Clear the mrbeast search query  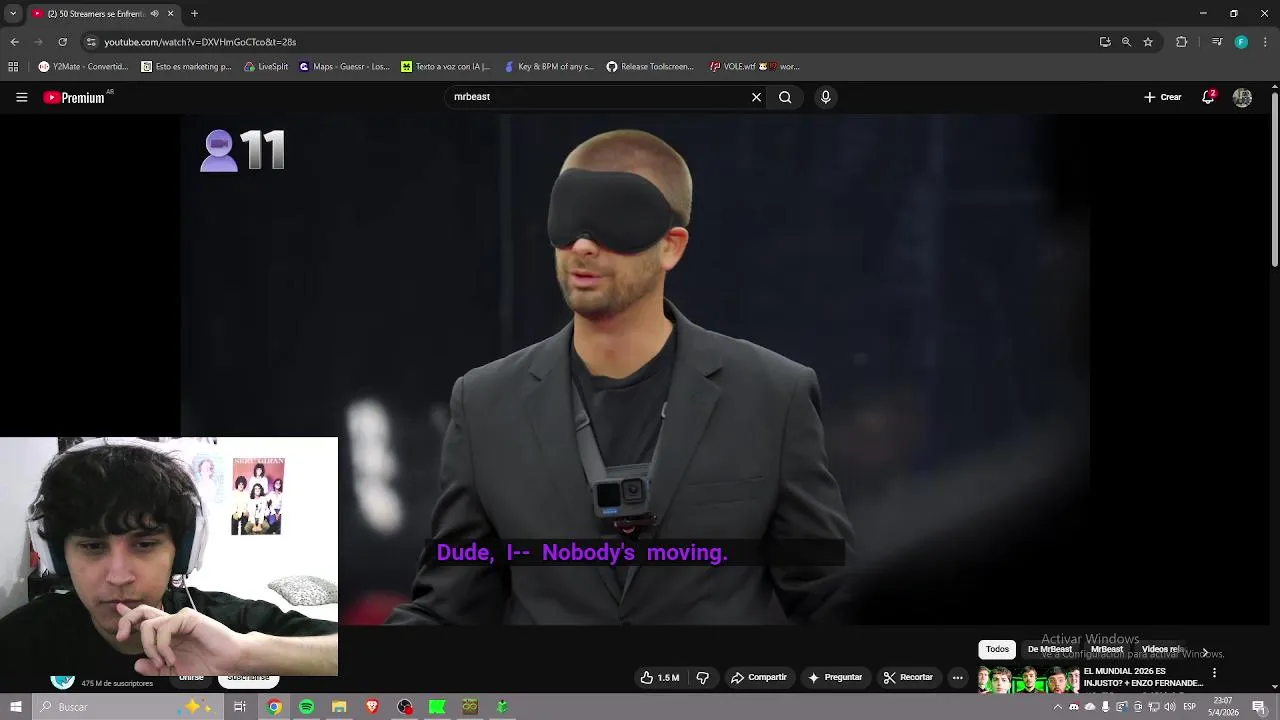click(756, 97)
